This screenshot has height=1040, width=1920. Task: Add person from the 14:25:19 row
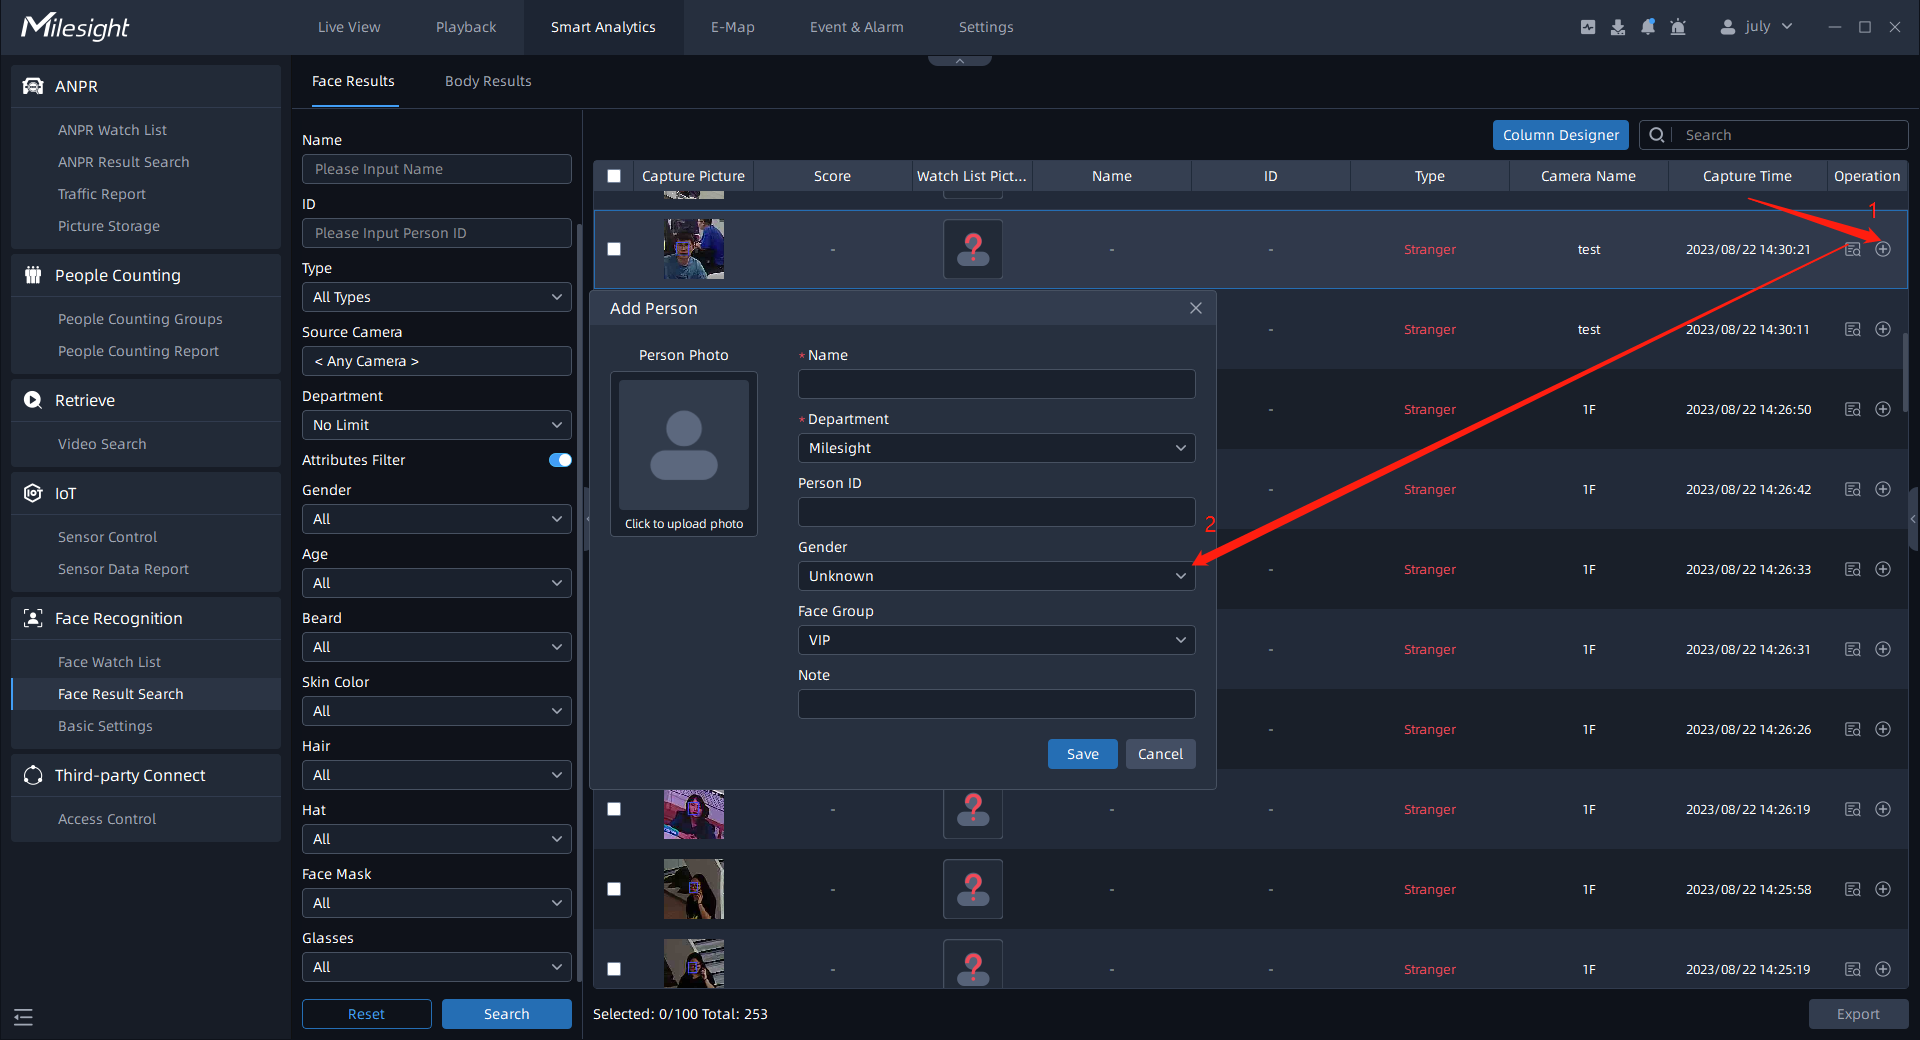(1883, 969)
